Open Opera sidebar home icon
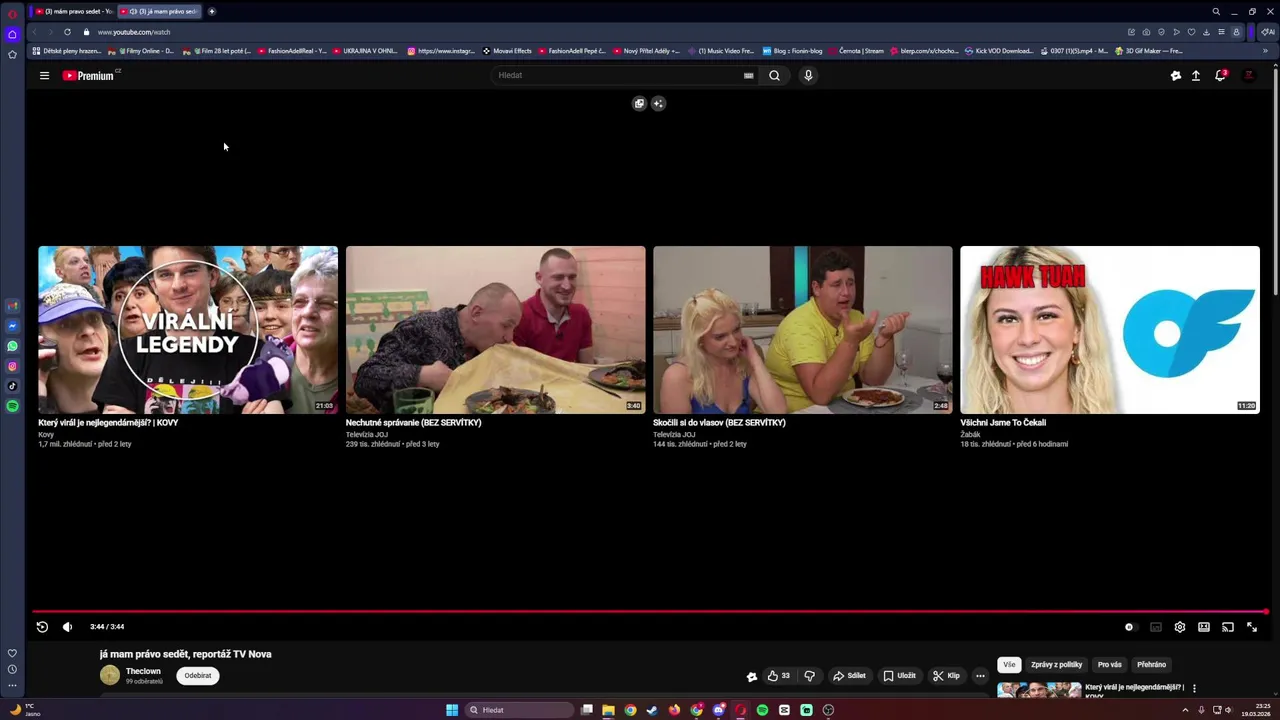The image size is (1280, 720). (x=12, y=34)
